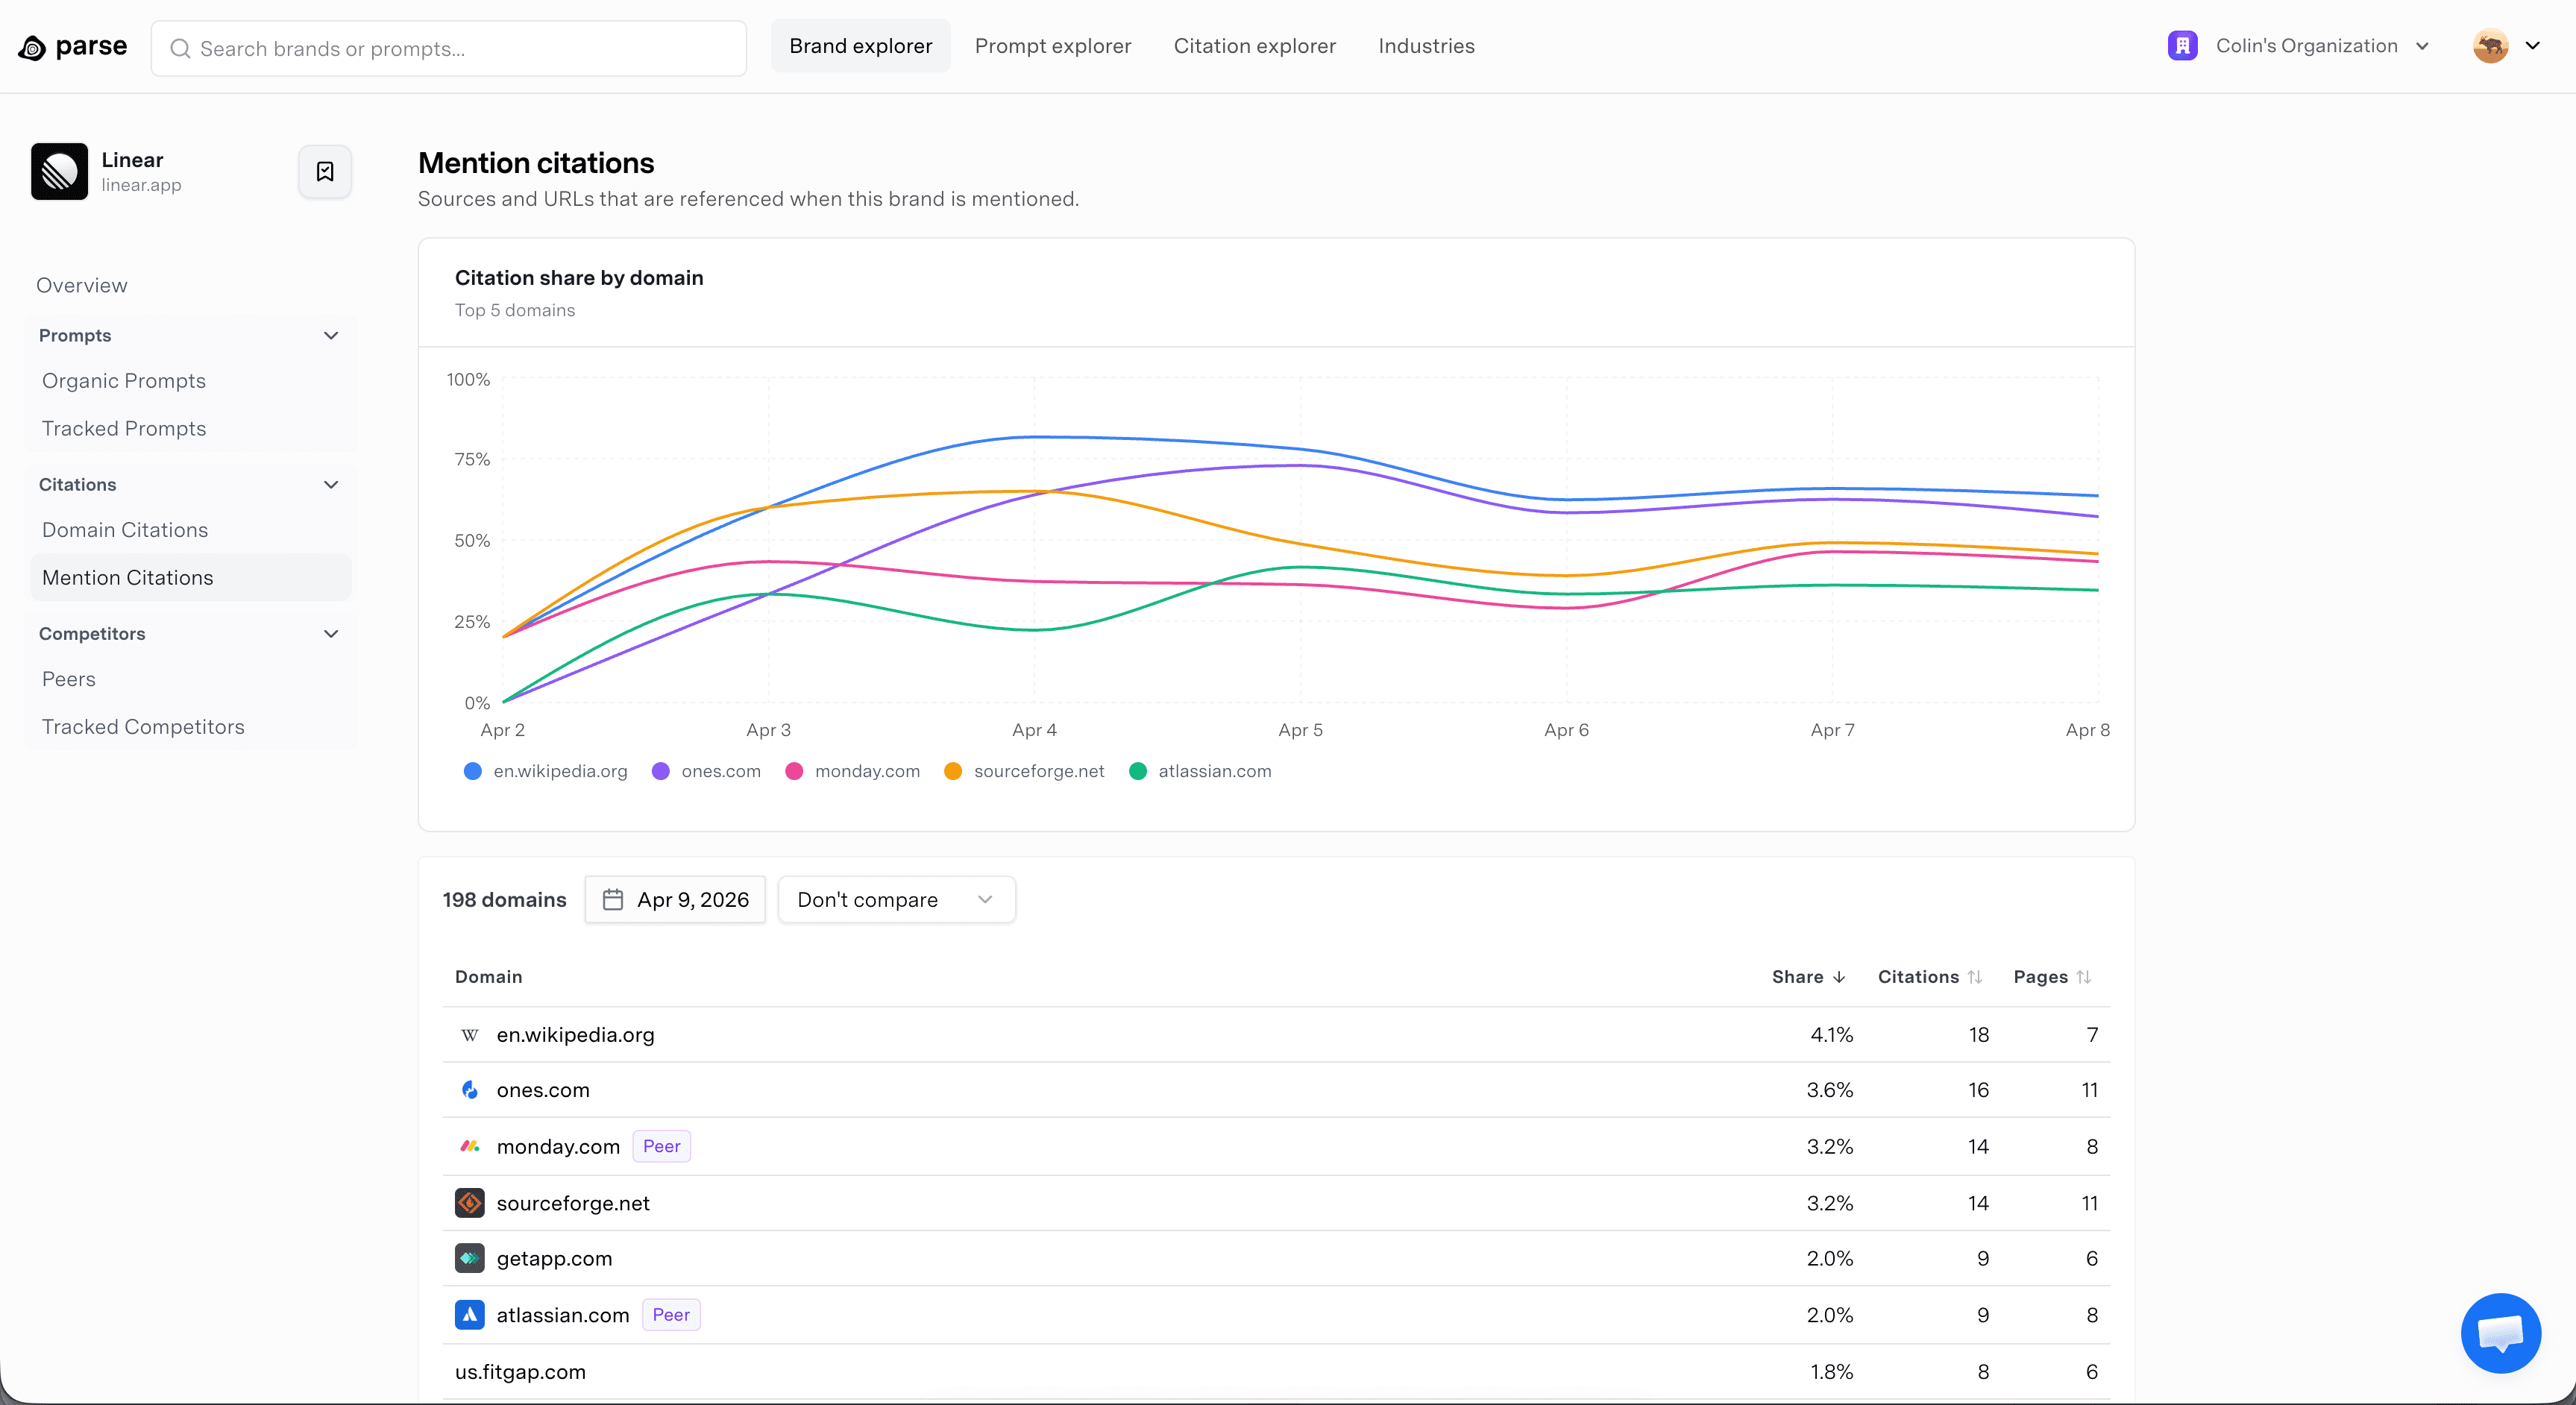Viewport: 2576px width, 1405px height.
Task: Switch to Prompt explorer tab
Action: 1052,46
